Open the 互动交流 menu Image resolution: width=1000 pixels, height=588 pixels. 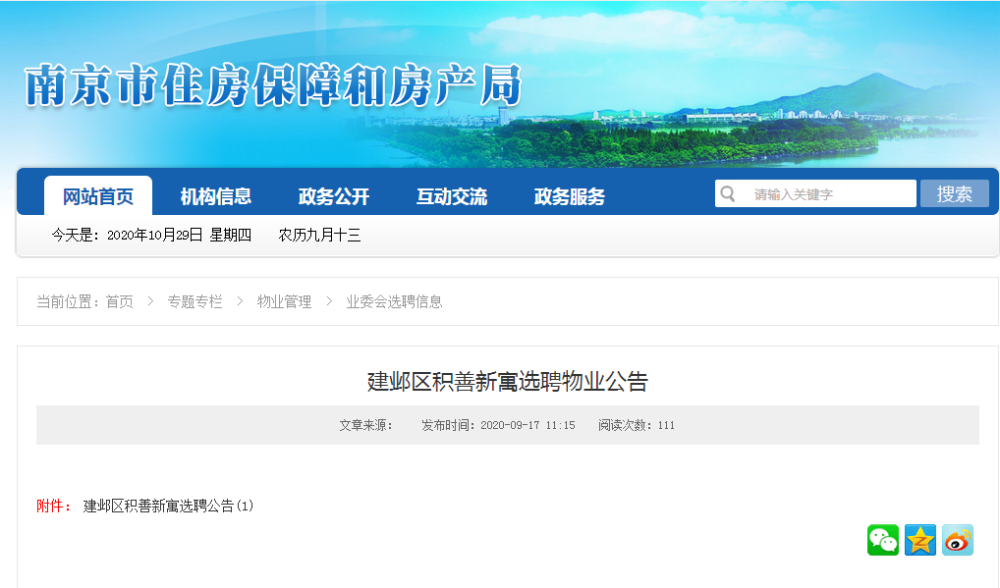click(x=450, y=196)
